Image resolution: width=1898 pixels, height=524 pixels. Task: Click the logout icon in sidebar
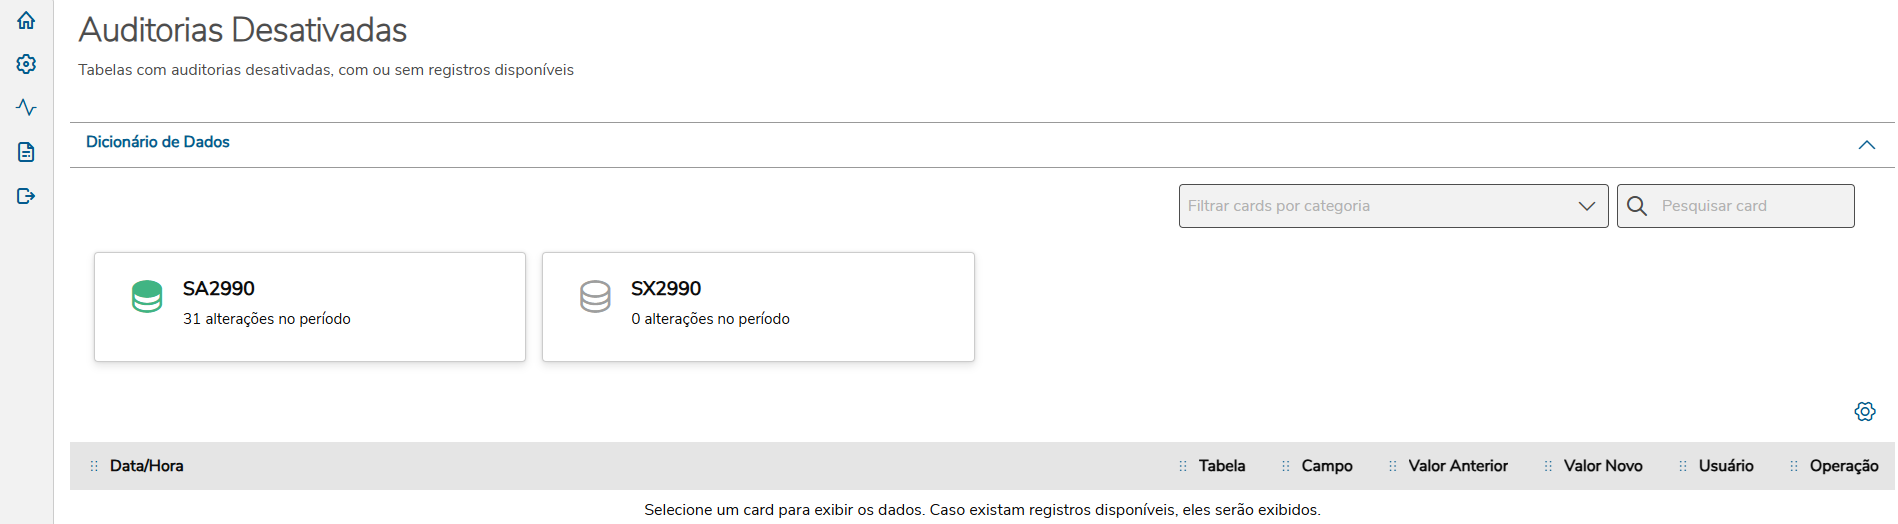[26, 196]
